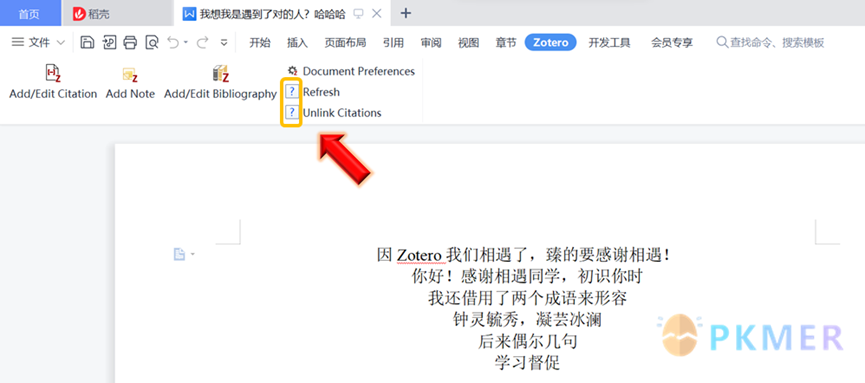The image size is (865, 383).
Task: Click the line 我还借用了两个成语来形容
Action: (527, 298)
